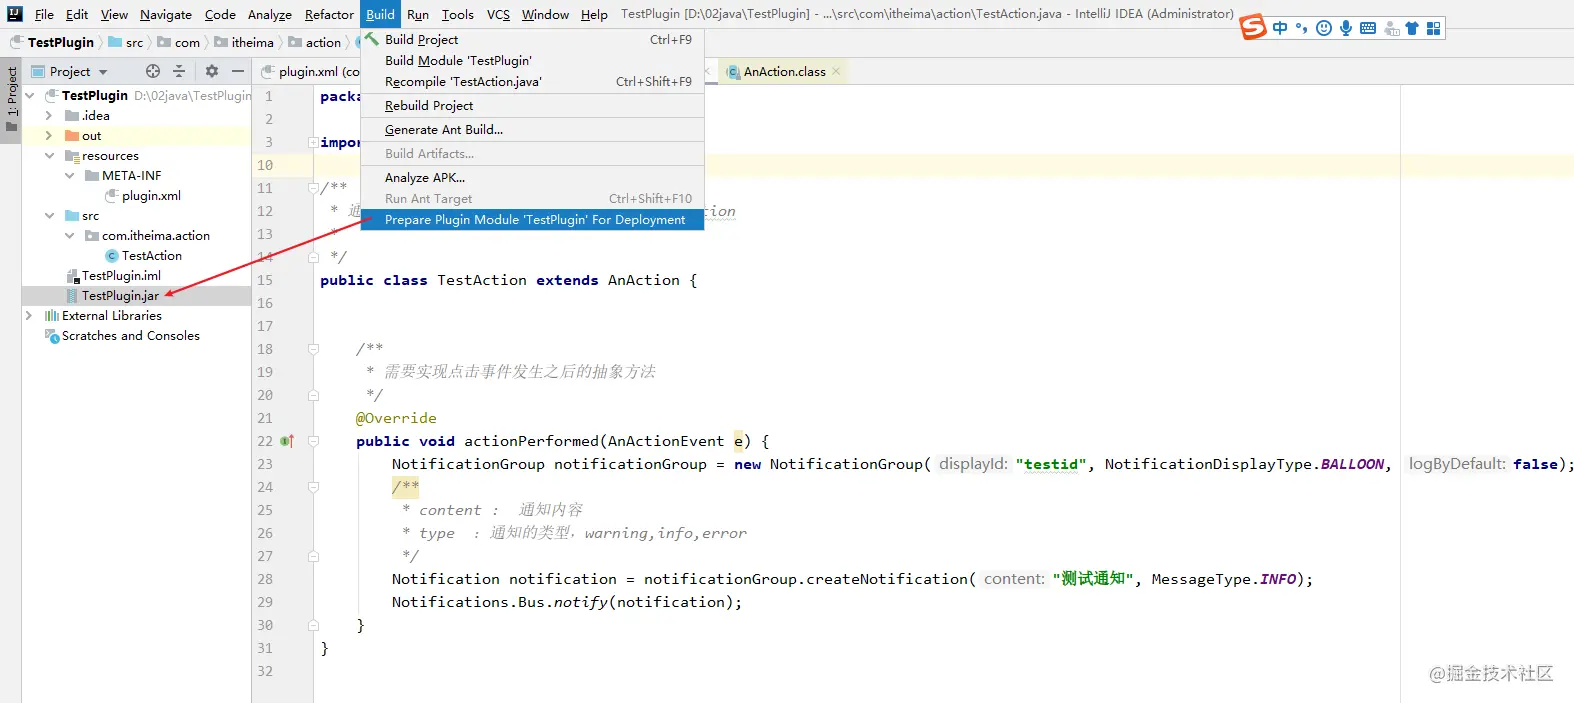
Task: Click the out folder icon
Action: point(72,136)
